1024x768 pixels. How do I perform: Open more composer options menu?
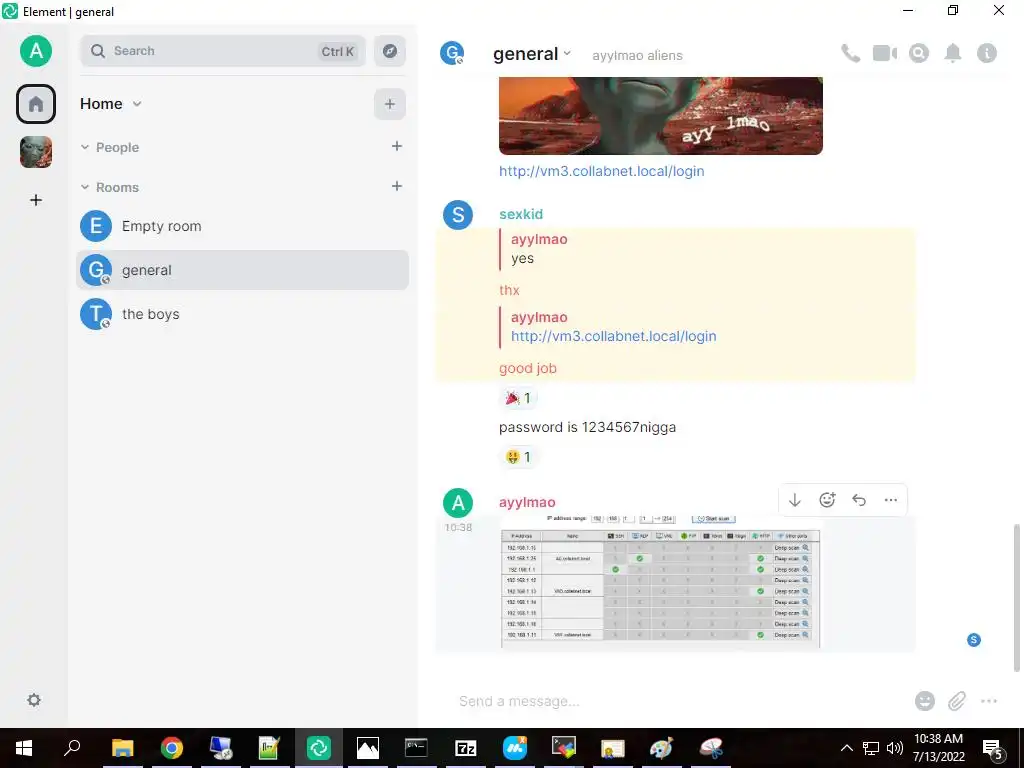pyautogui.click(x=989, y=701)
